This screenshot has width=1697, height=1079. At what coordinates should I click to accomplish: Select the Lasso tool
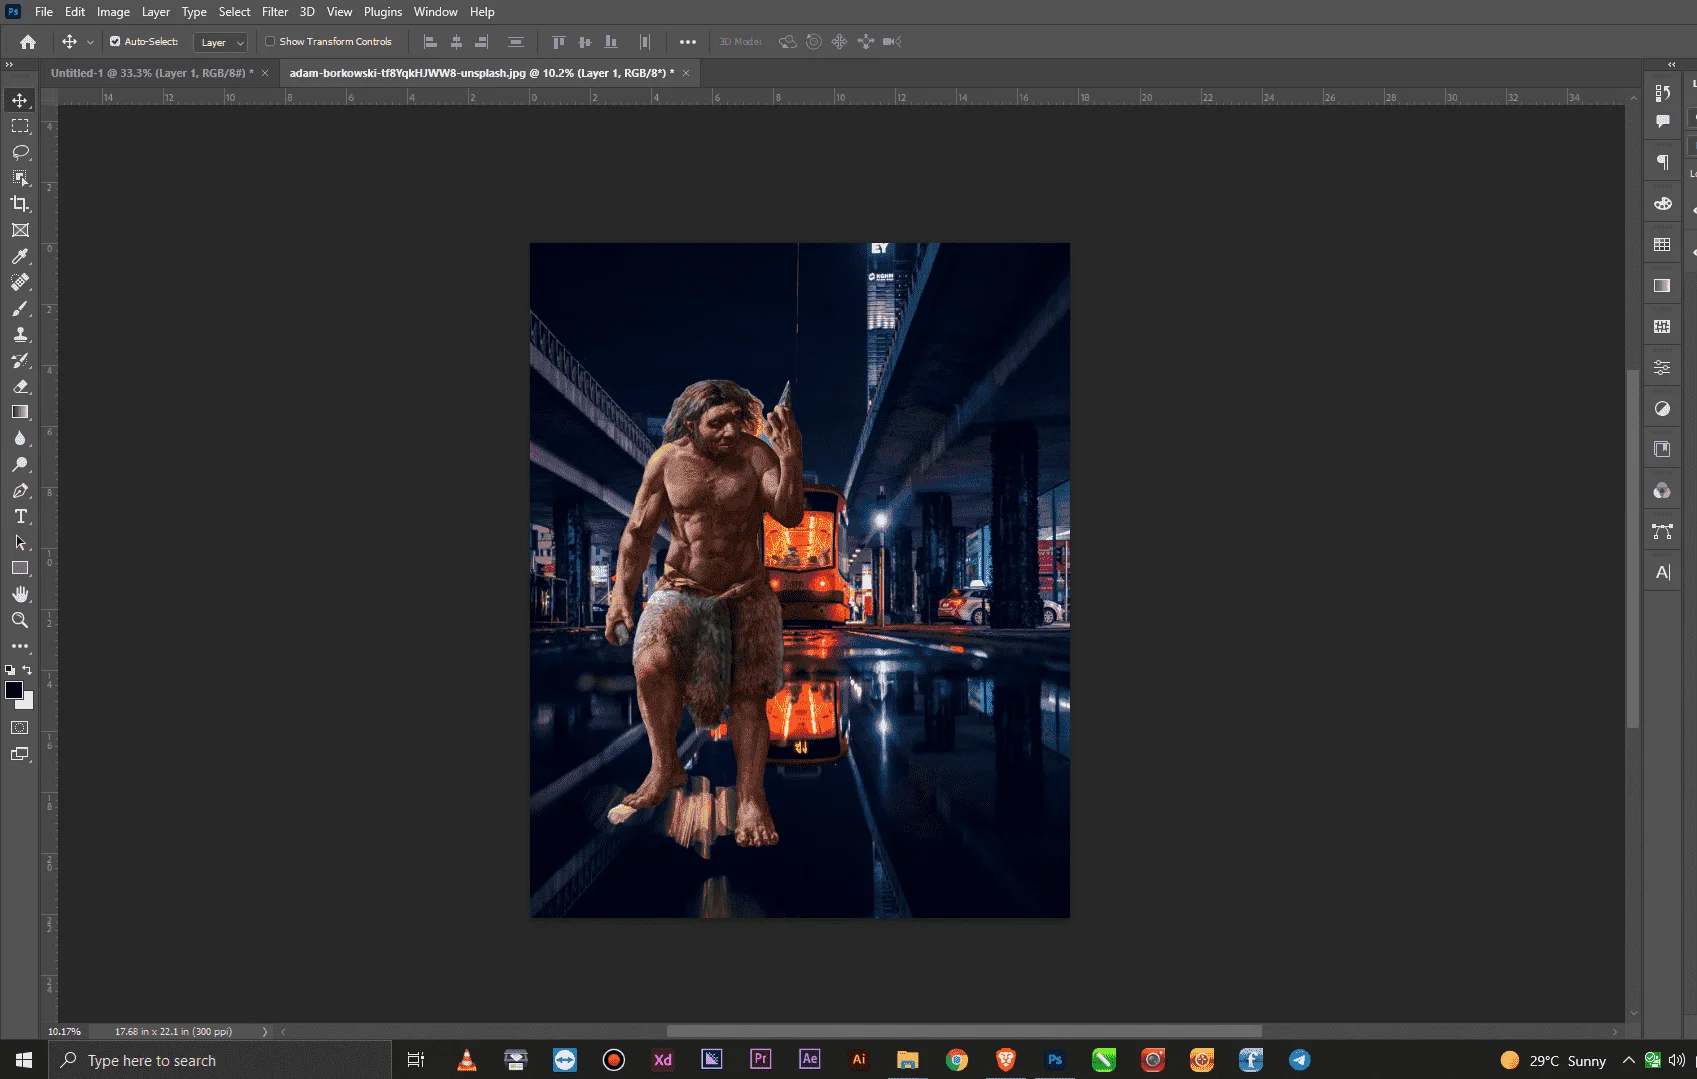(x=20, y=152)
